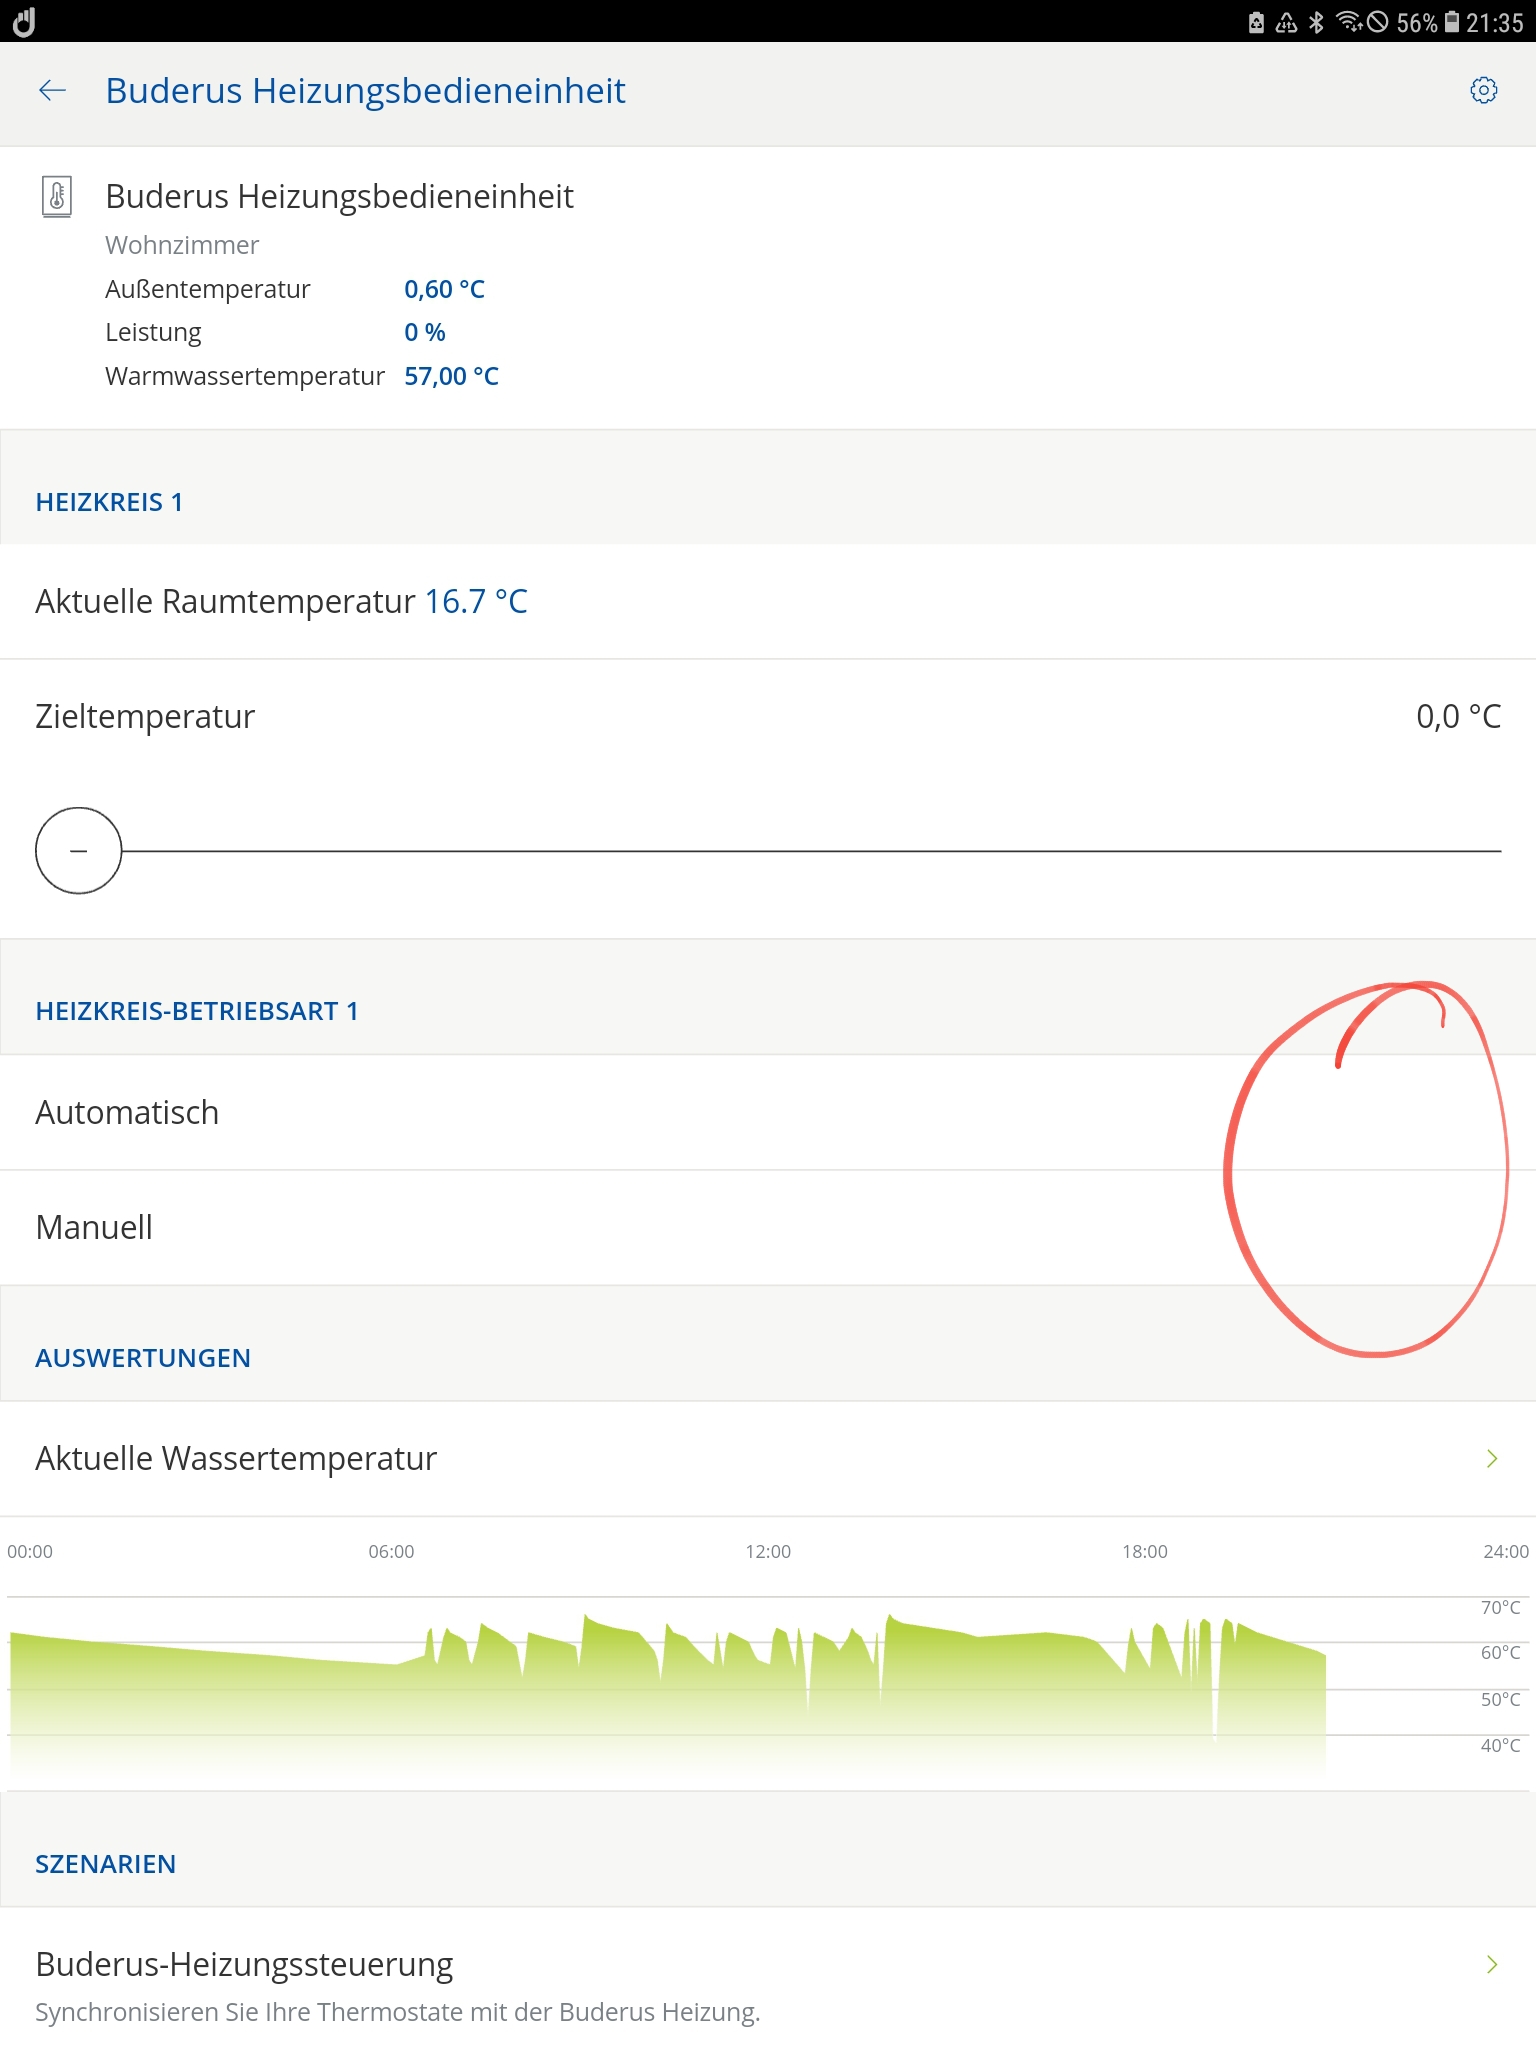Open Buderus-Heizungssteuerung via its chevron

(x=1491, y=1965)
